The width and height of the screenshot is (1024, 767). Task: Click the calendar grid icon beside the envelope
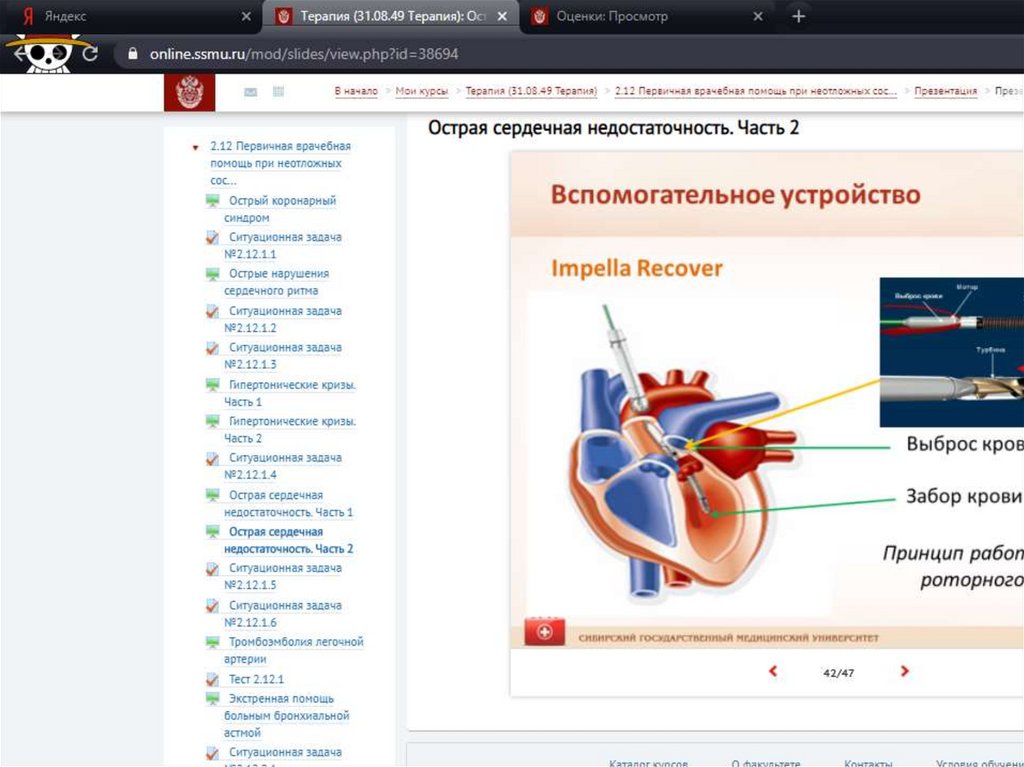pyautogui.click(x=278, y=92)
